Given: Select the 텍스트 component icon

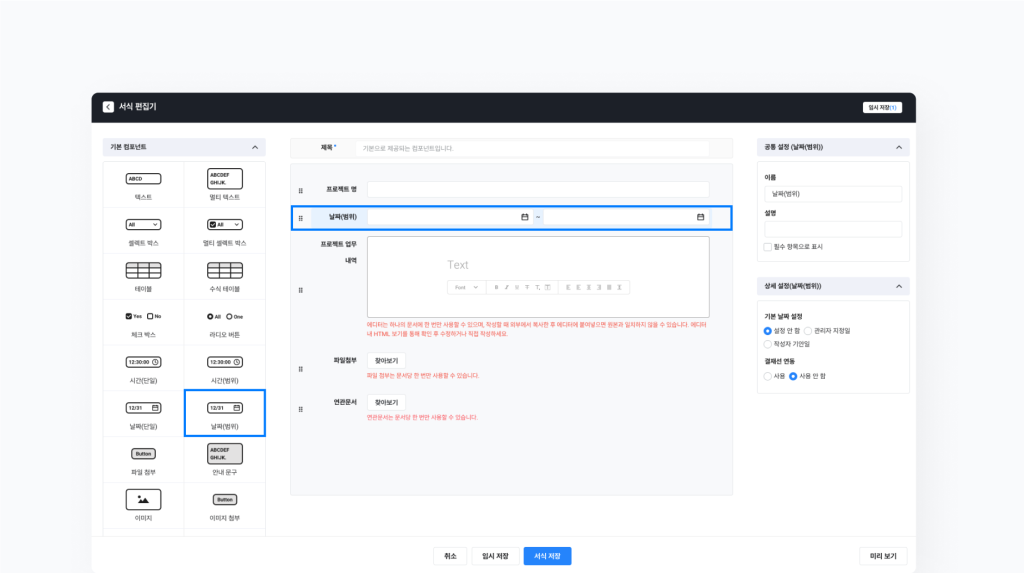Looking at the screenshot, I should [143, 179].
